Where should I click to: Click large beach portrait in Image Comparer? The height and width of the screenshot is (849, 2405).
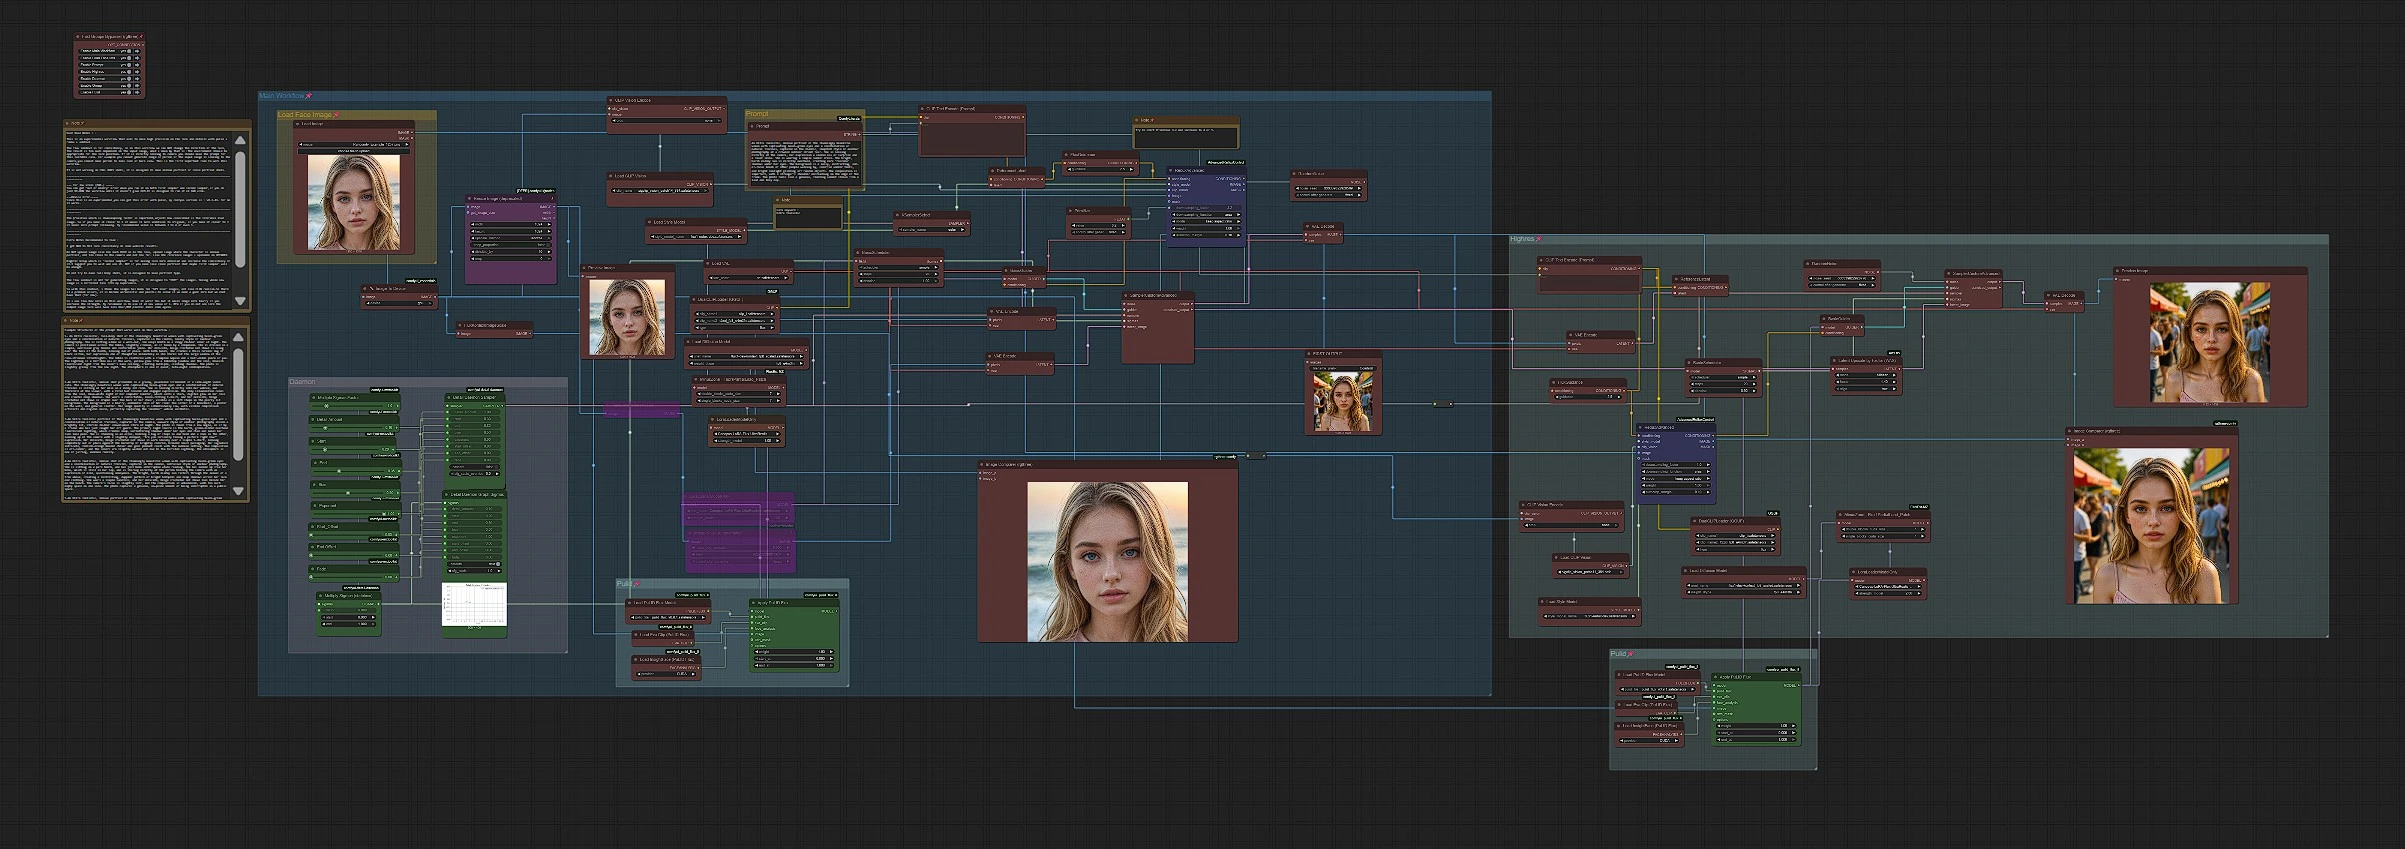click(1108, 562)
